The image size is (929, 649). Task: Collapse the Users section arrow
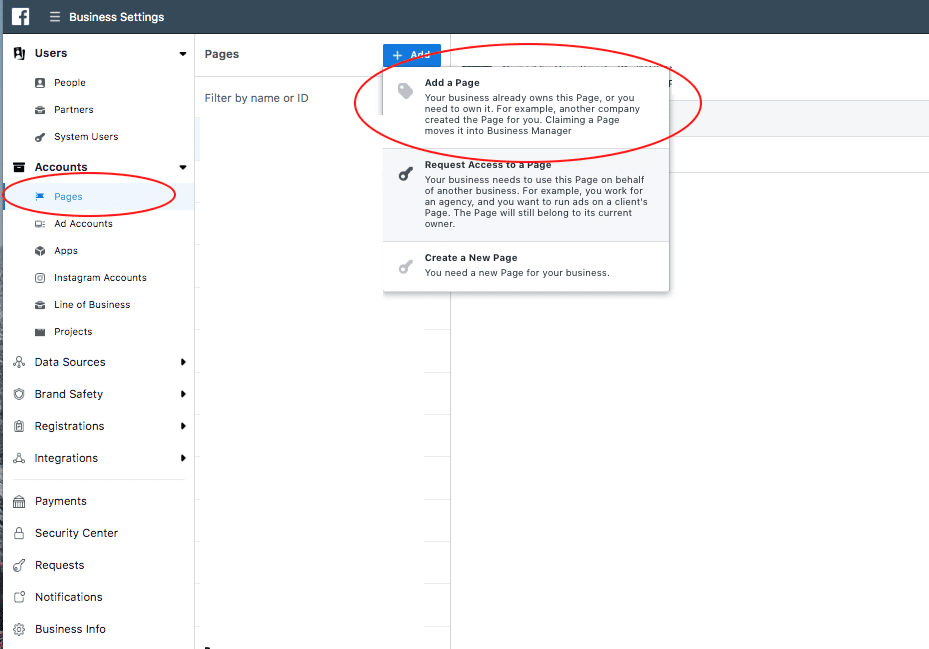[x=182, y=54]
